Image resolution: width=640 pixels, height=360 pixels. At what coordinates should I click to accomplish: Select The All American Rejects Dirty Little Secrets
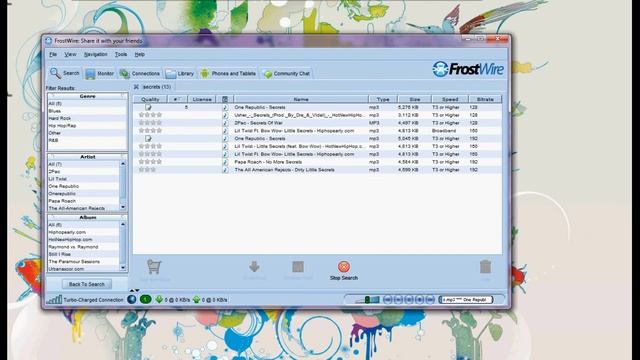tap(317, 170)
